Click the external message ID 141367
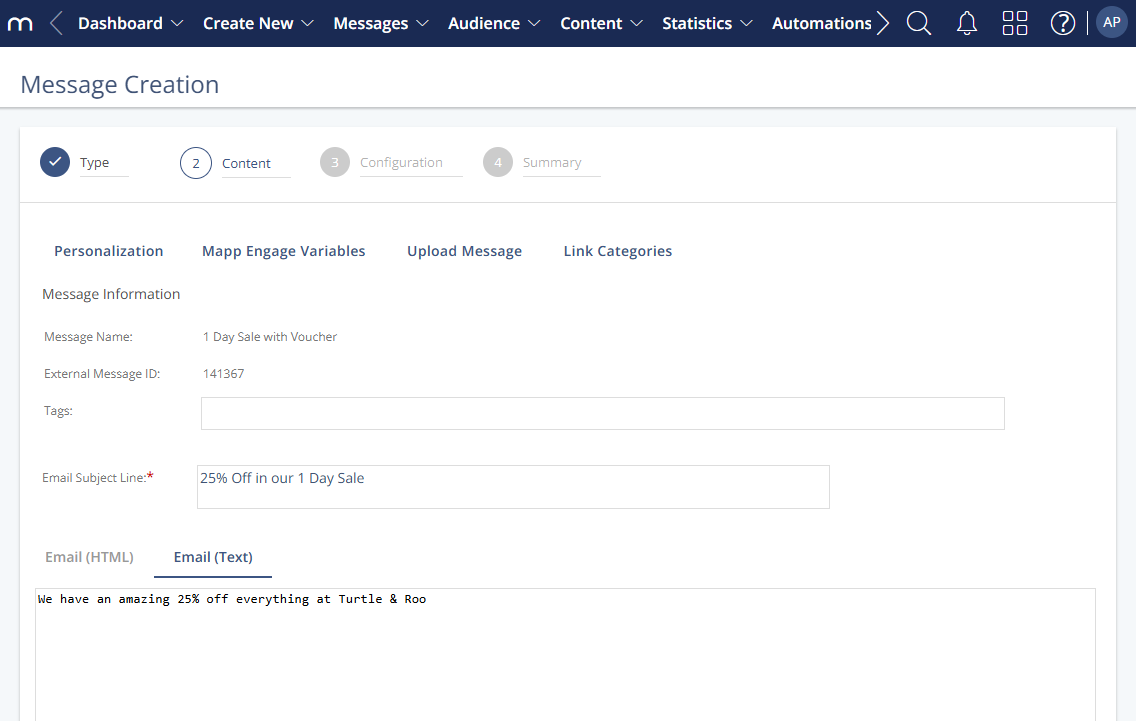The image size is (1136, 721). coord(223,373)
